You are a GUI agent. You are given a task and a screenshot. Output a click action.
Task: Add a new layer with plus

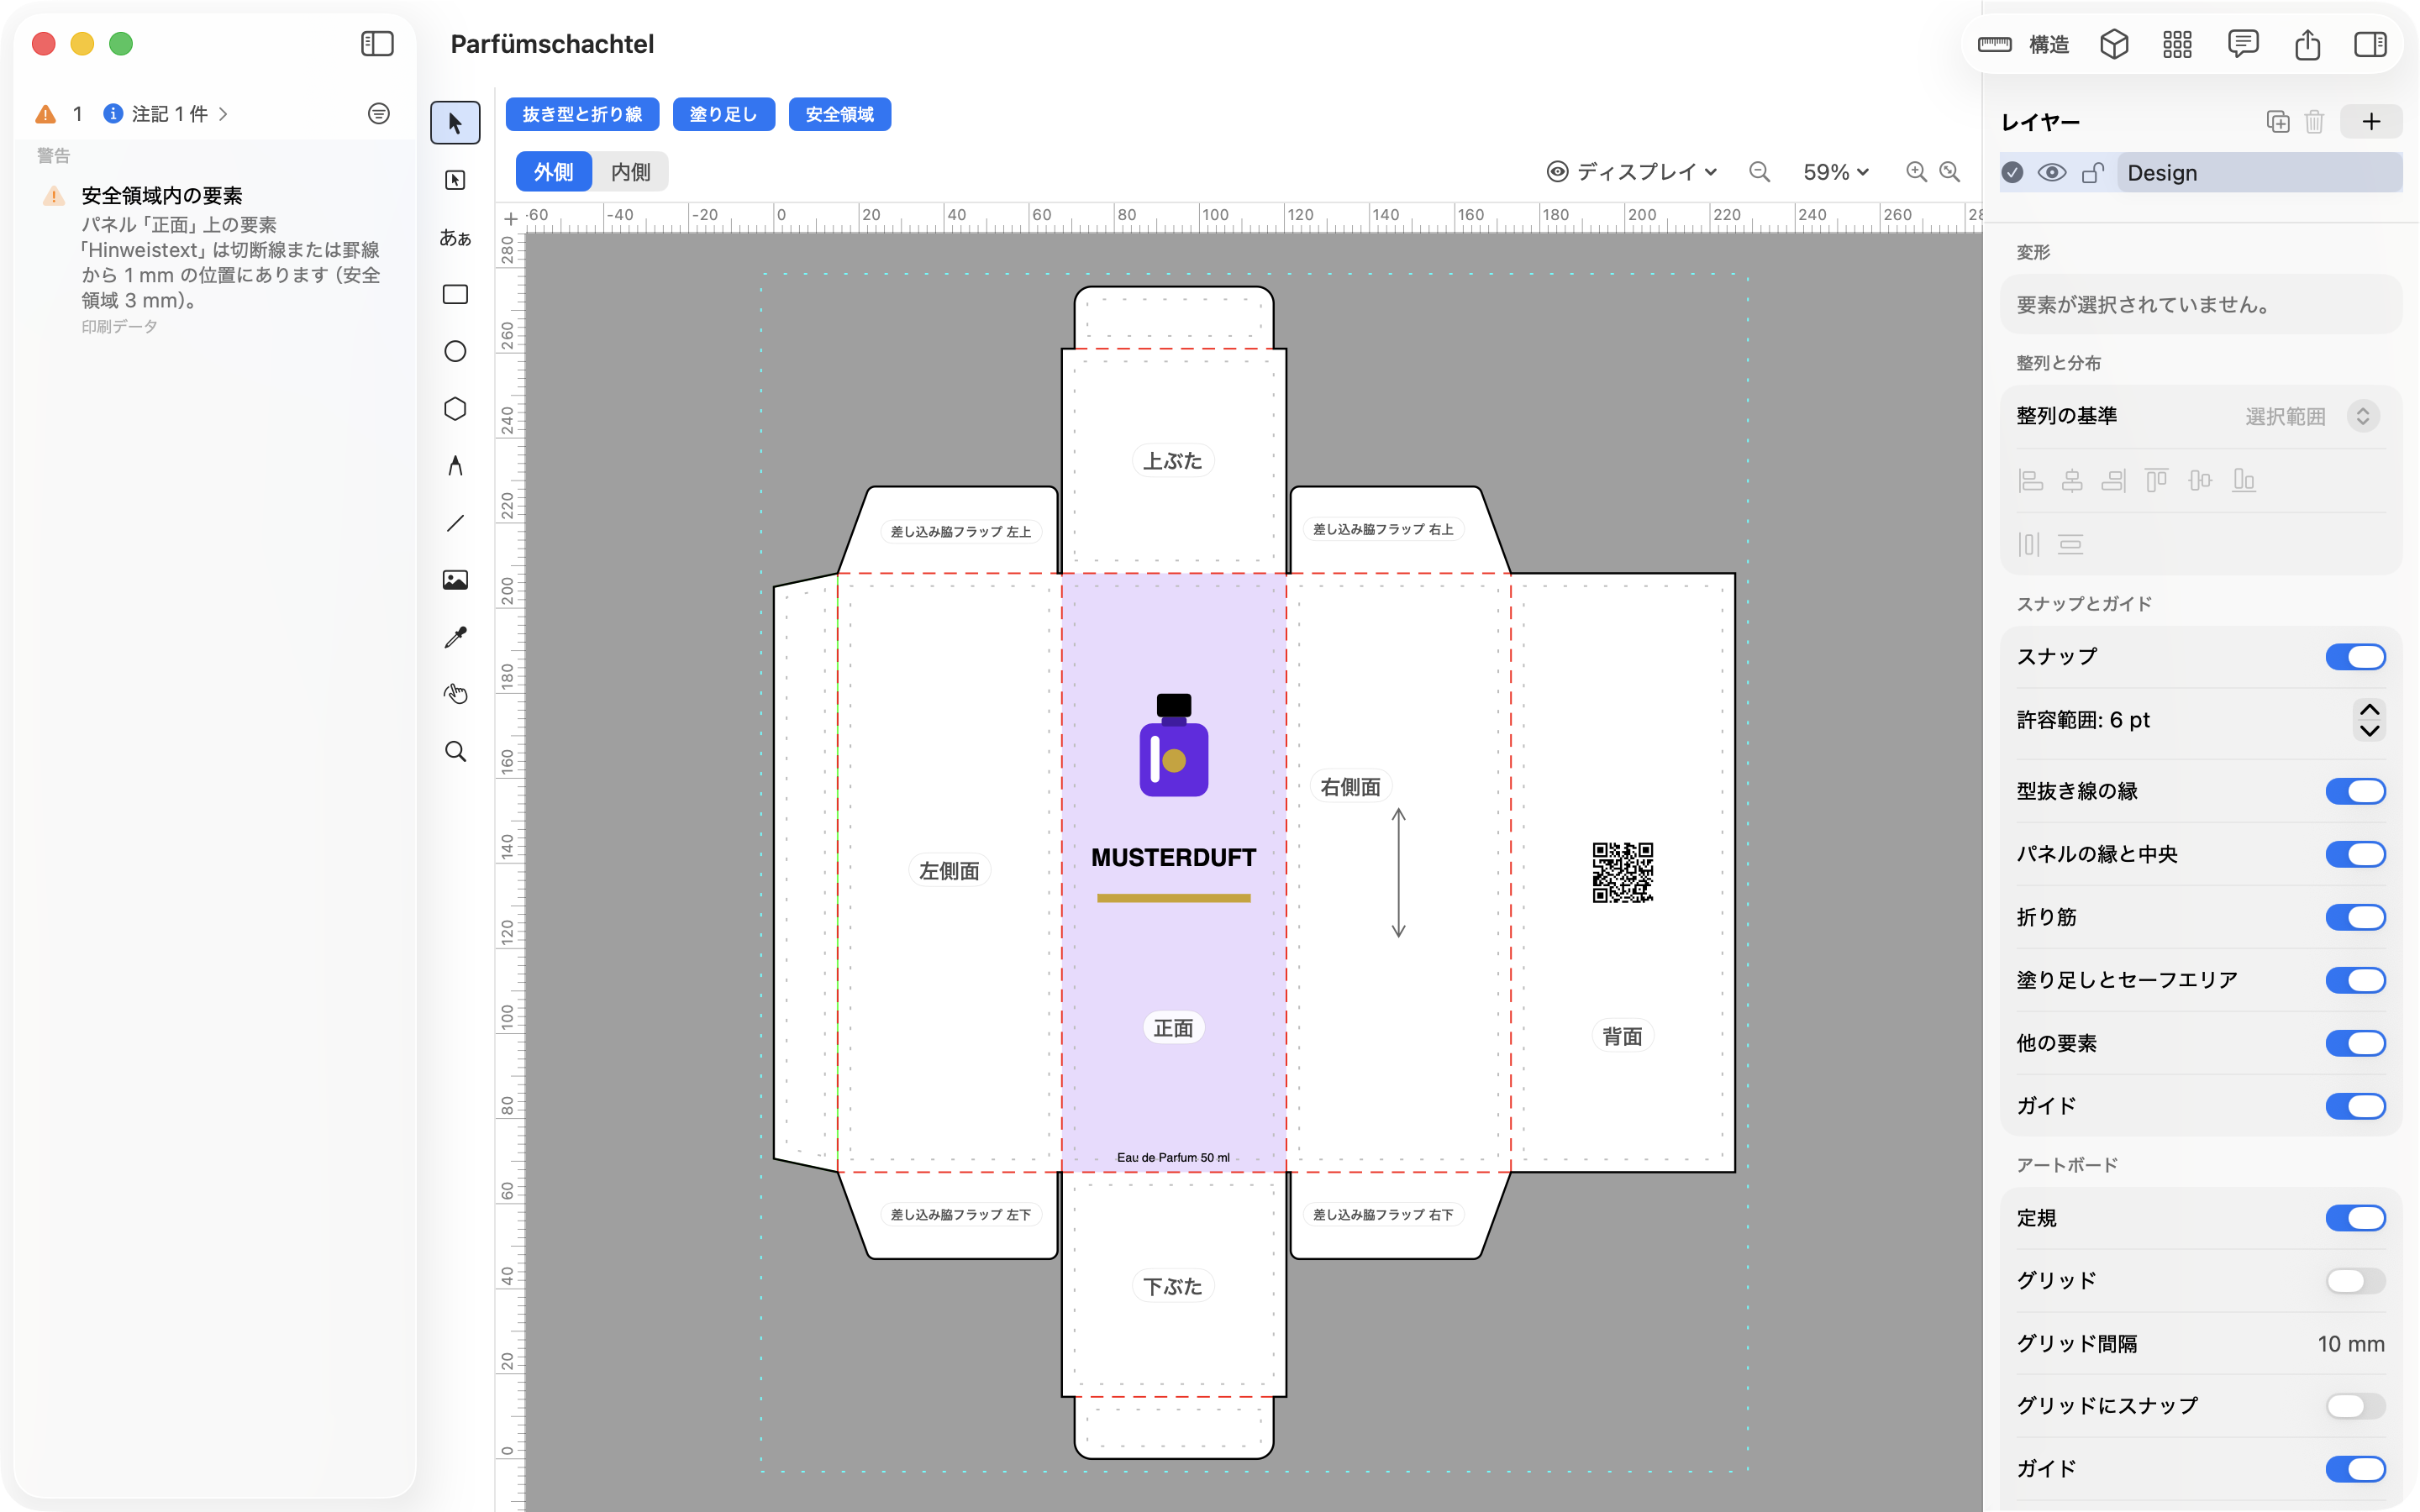pos(2371,122)
